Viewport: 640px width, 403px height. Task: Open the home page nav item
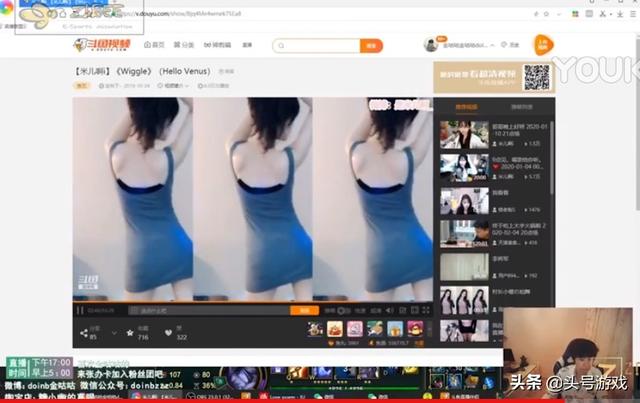(154, 45)
